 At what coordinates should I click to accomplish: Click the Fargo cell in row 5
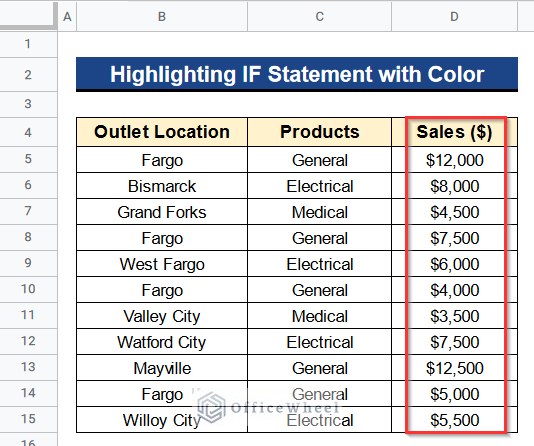tap(162, 160)
